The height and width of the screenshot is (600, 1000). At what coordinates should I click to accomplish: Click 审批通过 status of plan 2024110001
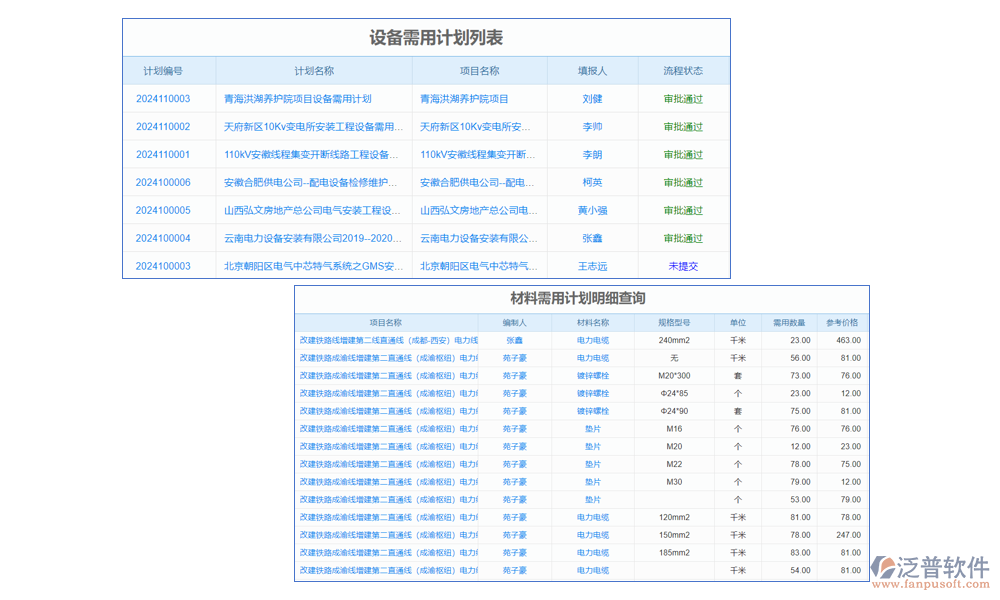click(x=684, y=154)
